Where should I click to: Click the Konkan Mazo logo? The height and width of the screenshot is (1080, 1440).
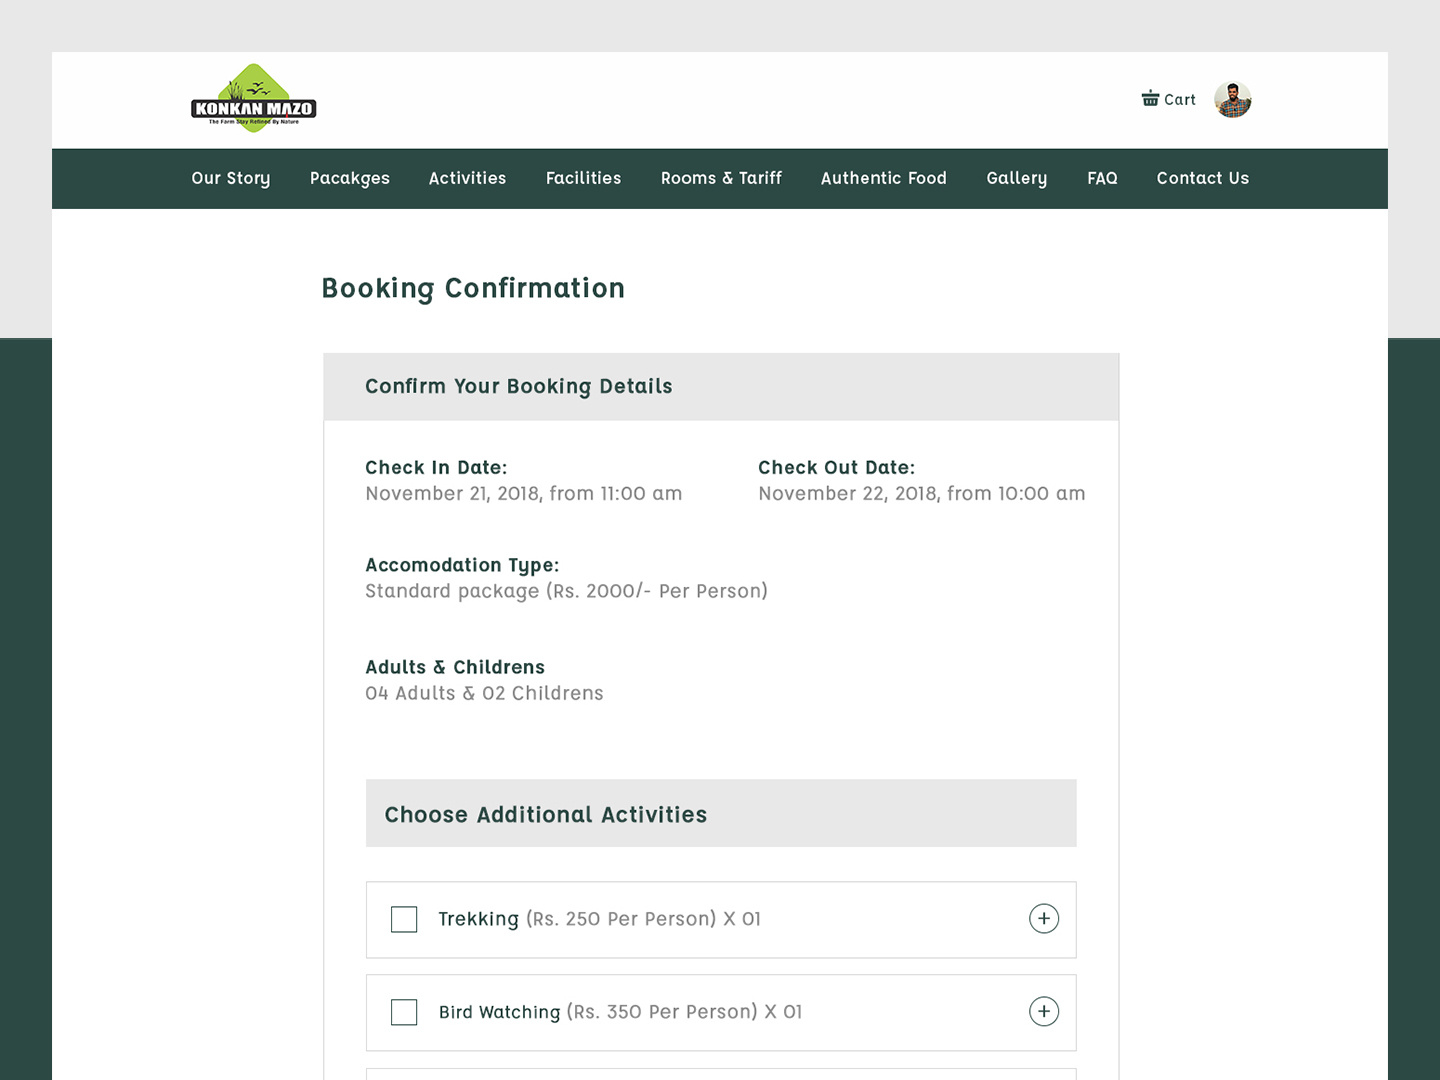tap(253, 98)
